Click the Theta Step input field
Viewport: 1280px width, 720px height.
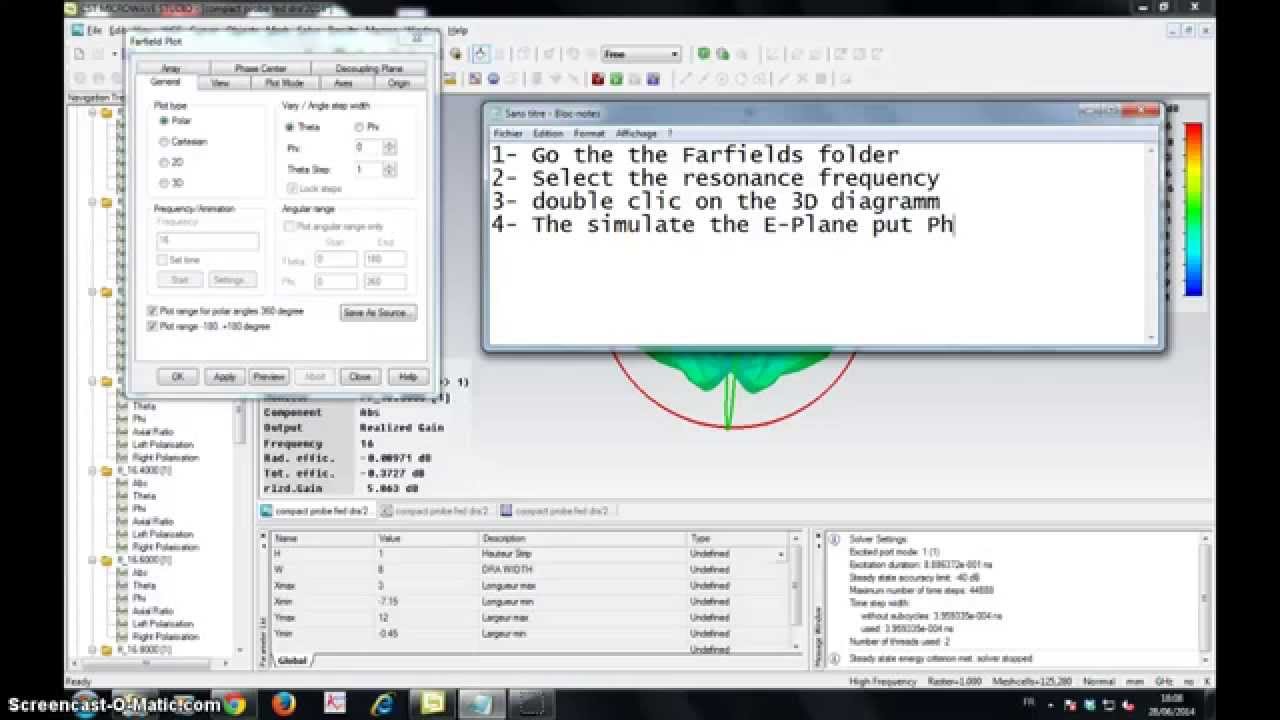click(369, 170)
